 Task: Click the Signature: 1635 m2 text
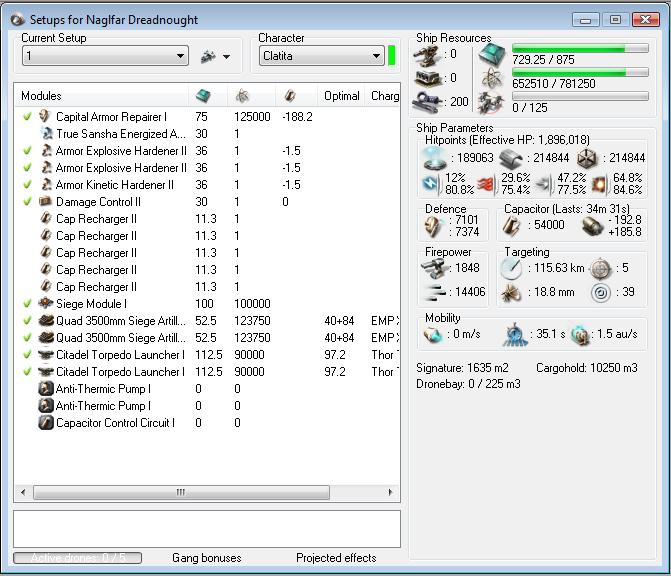tap(463, 368)
